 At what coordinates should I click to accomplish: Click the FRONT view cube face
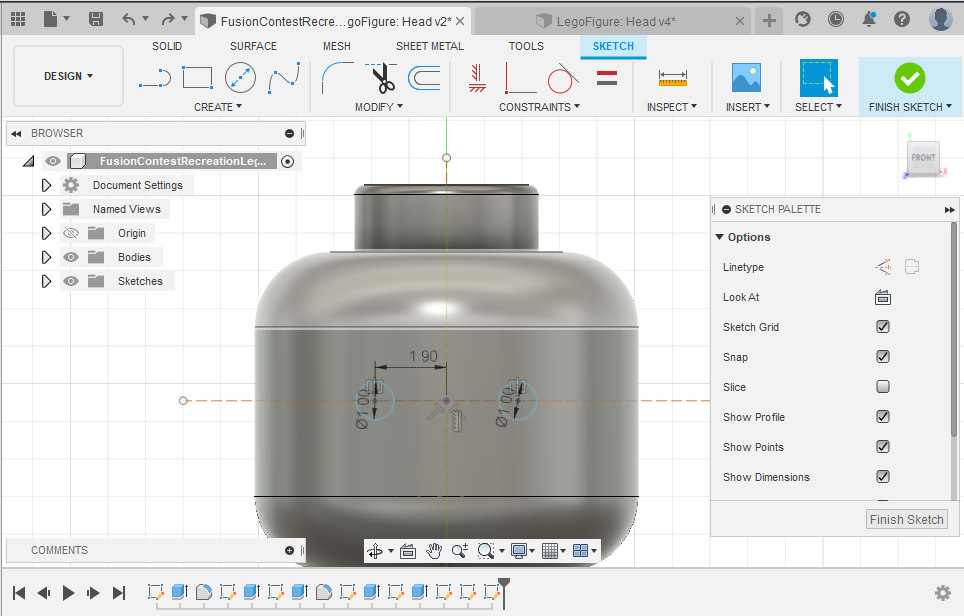[x=923, y=158]
